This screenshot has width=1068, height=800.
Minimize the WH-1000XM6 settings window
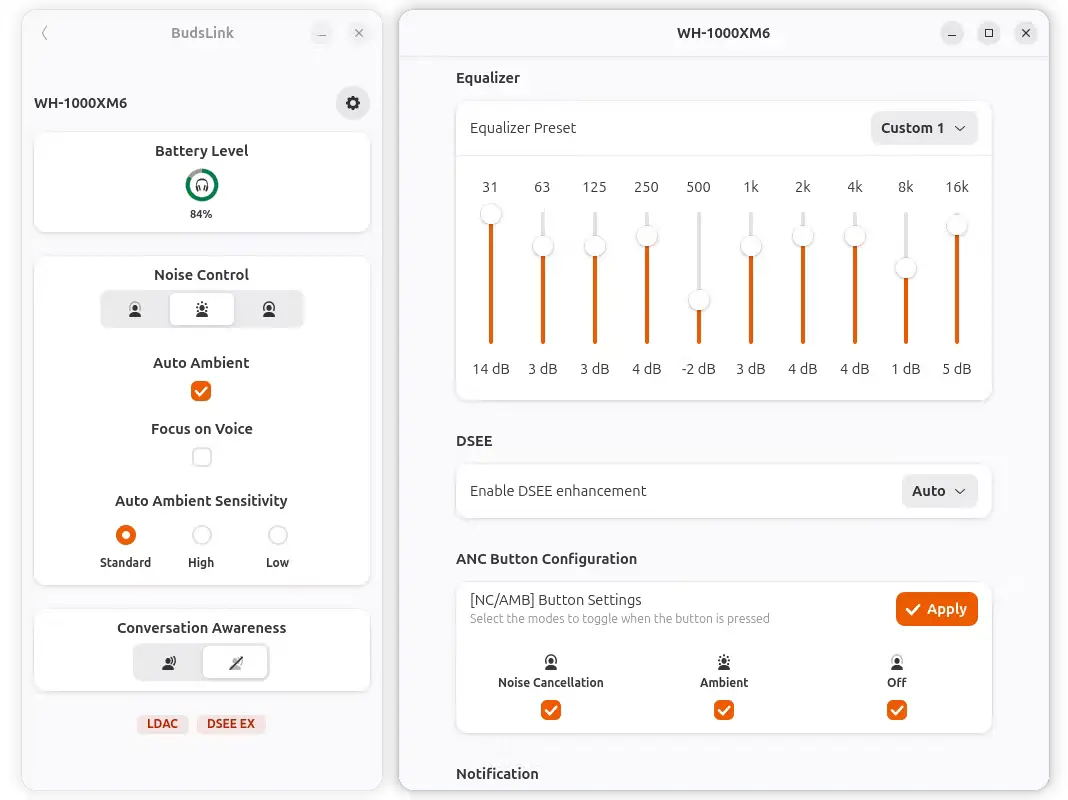[952, 33]
